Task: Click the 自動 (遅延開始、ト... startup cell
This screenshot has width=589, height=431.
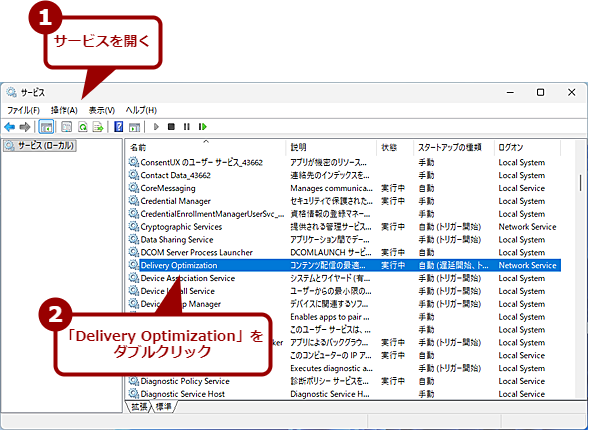Action: (454, 265)
